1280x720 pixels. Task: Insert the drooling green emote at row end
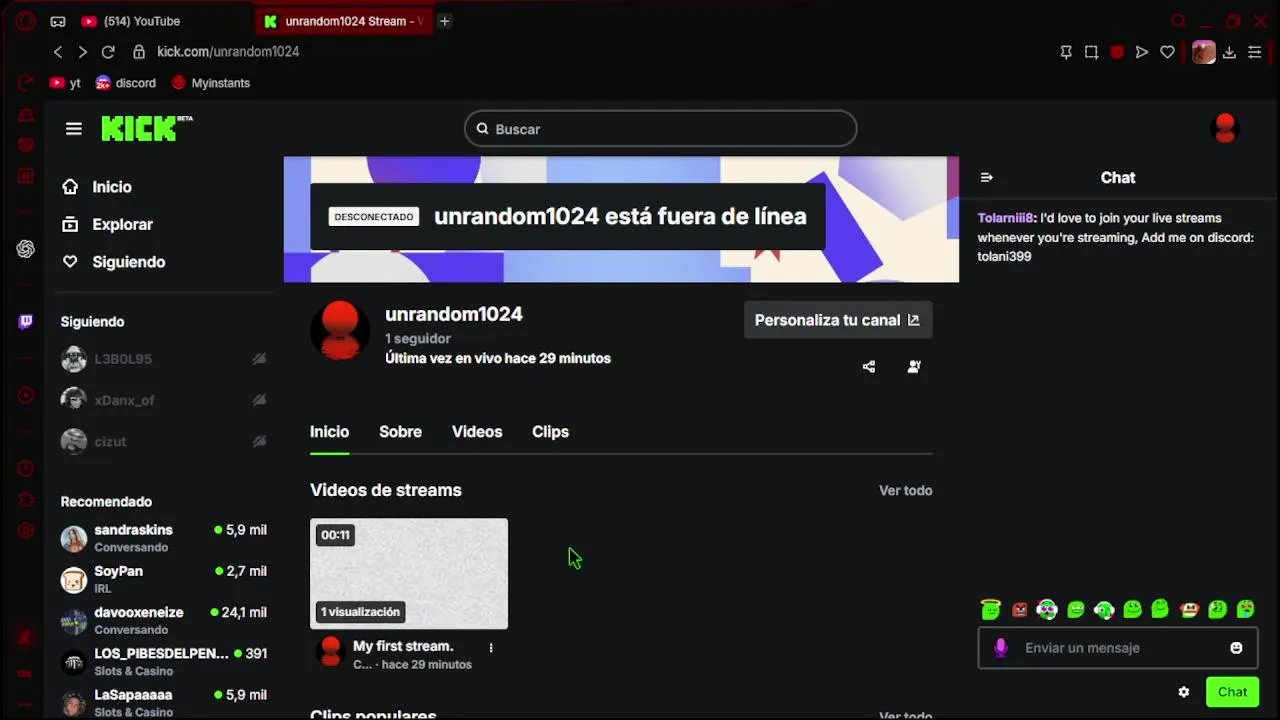(x=1245, y=609)
